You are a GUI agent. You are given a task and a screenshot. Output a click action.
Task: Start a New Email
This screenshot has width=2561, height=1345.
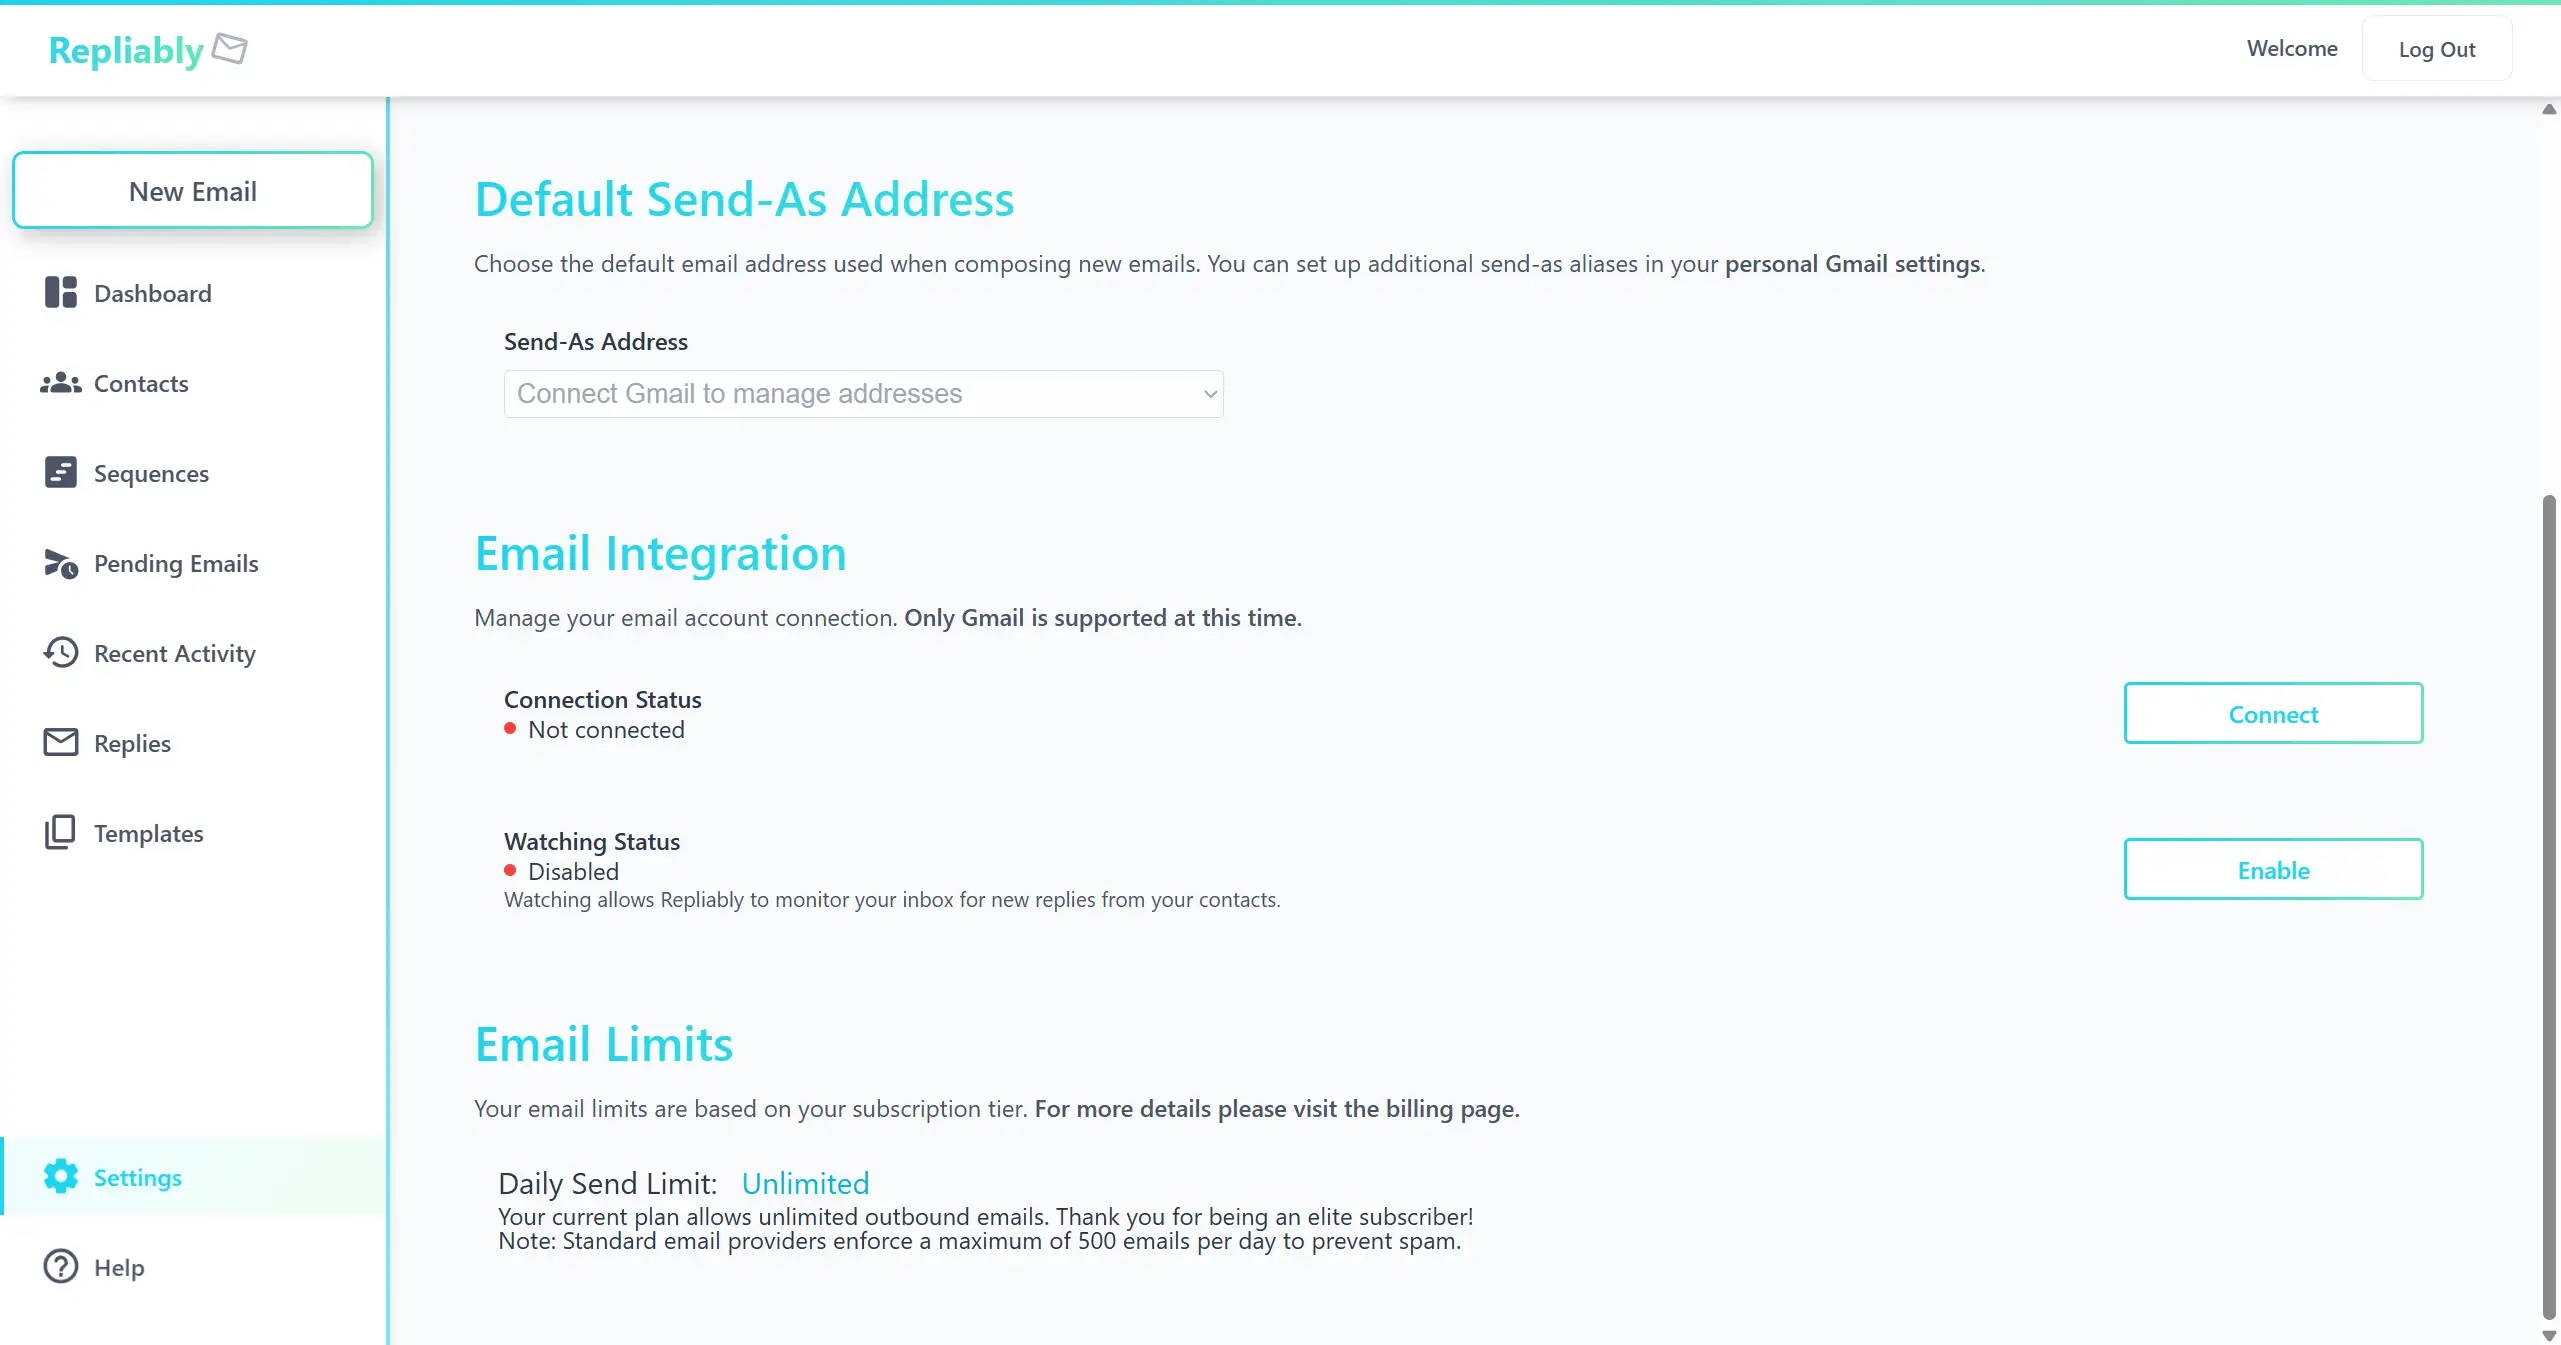192,190
